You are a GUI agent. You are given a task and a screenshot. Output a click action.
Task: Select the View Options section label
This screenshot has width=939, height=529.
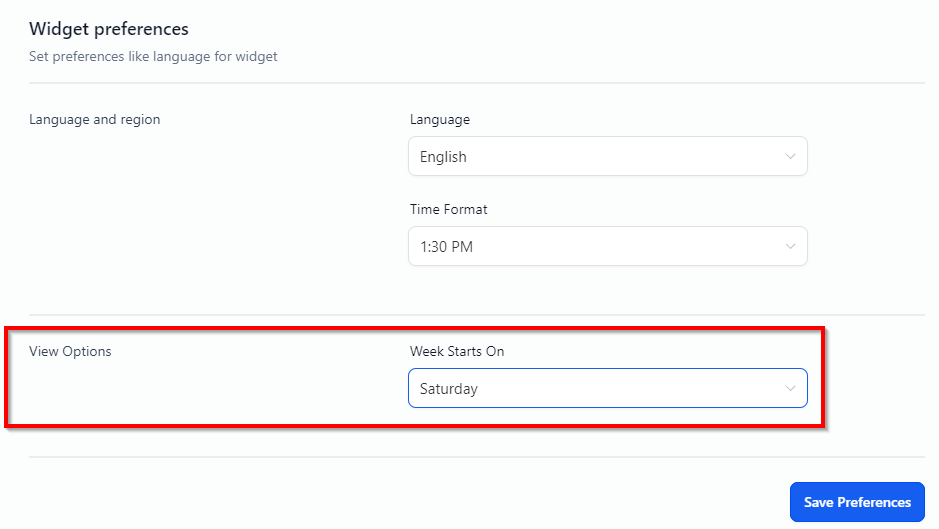coord(70,352)
